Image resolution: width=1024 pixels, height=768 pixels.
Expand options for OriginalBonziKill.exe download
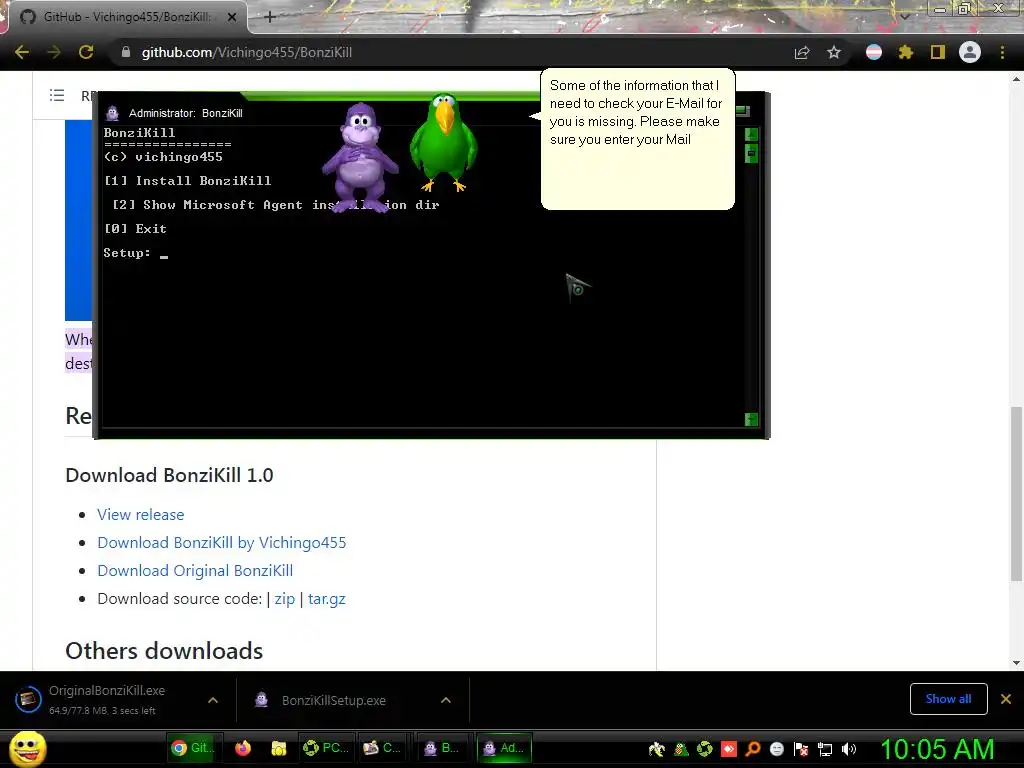tap(212, 700)
